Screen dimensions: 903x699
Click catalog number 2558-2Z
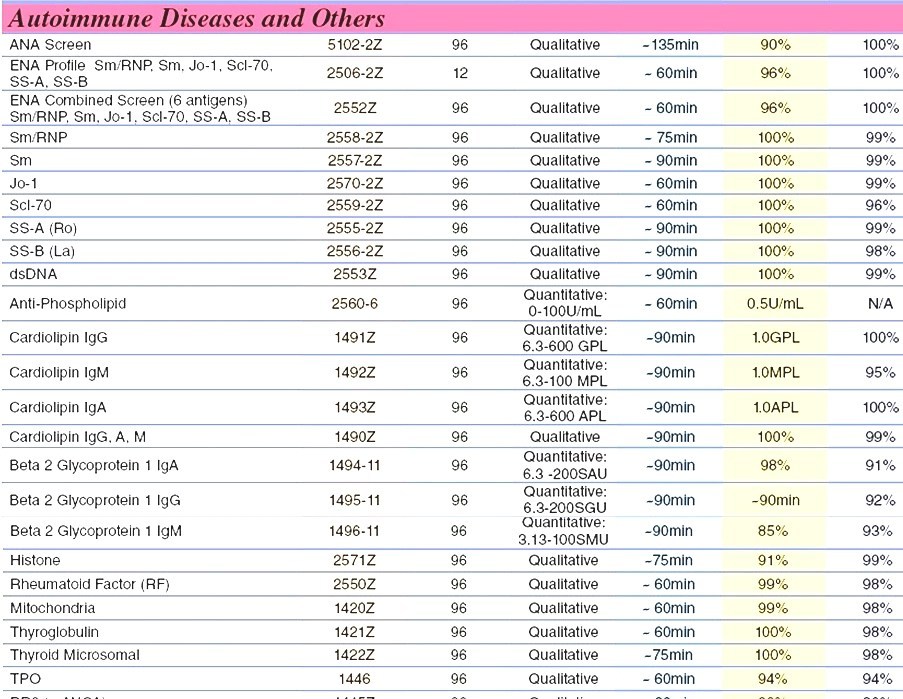[x=355, y=138]
